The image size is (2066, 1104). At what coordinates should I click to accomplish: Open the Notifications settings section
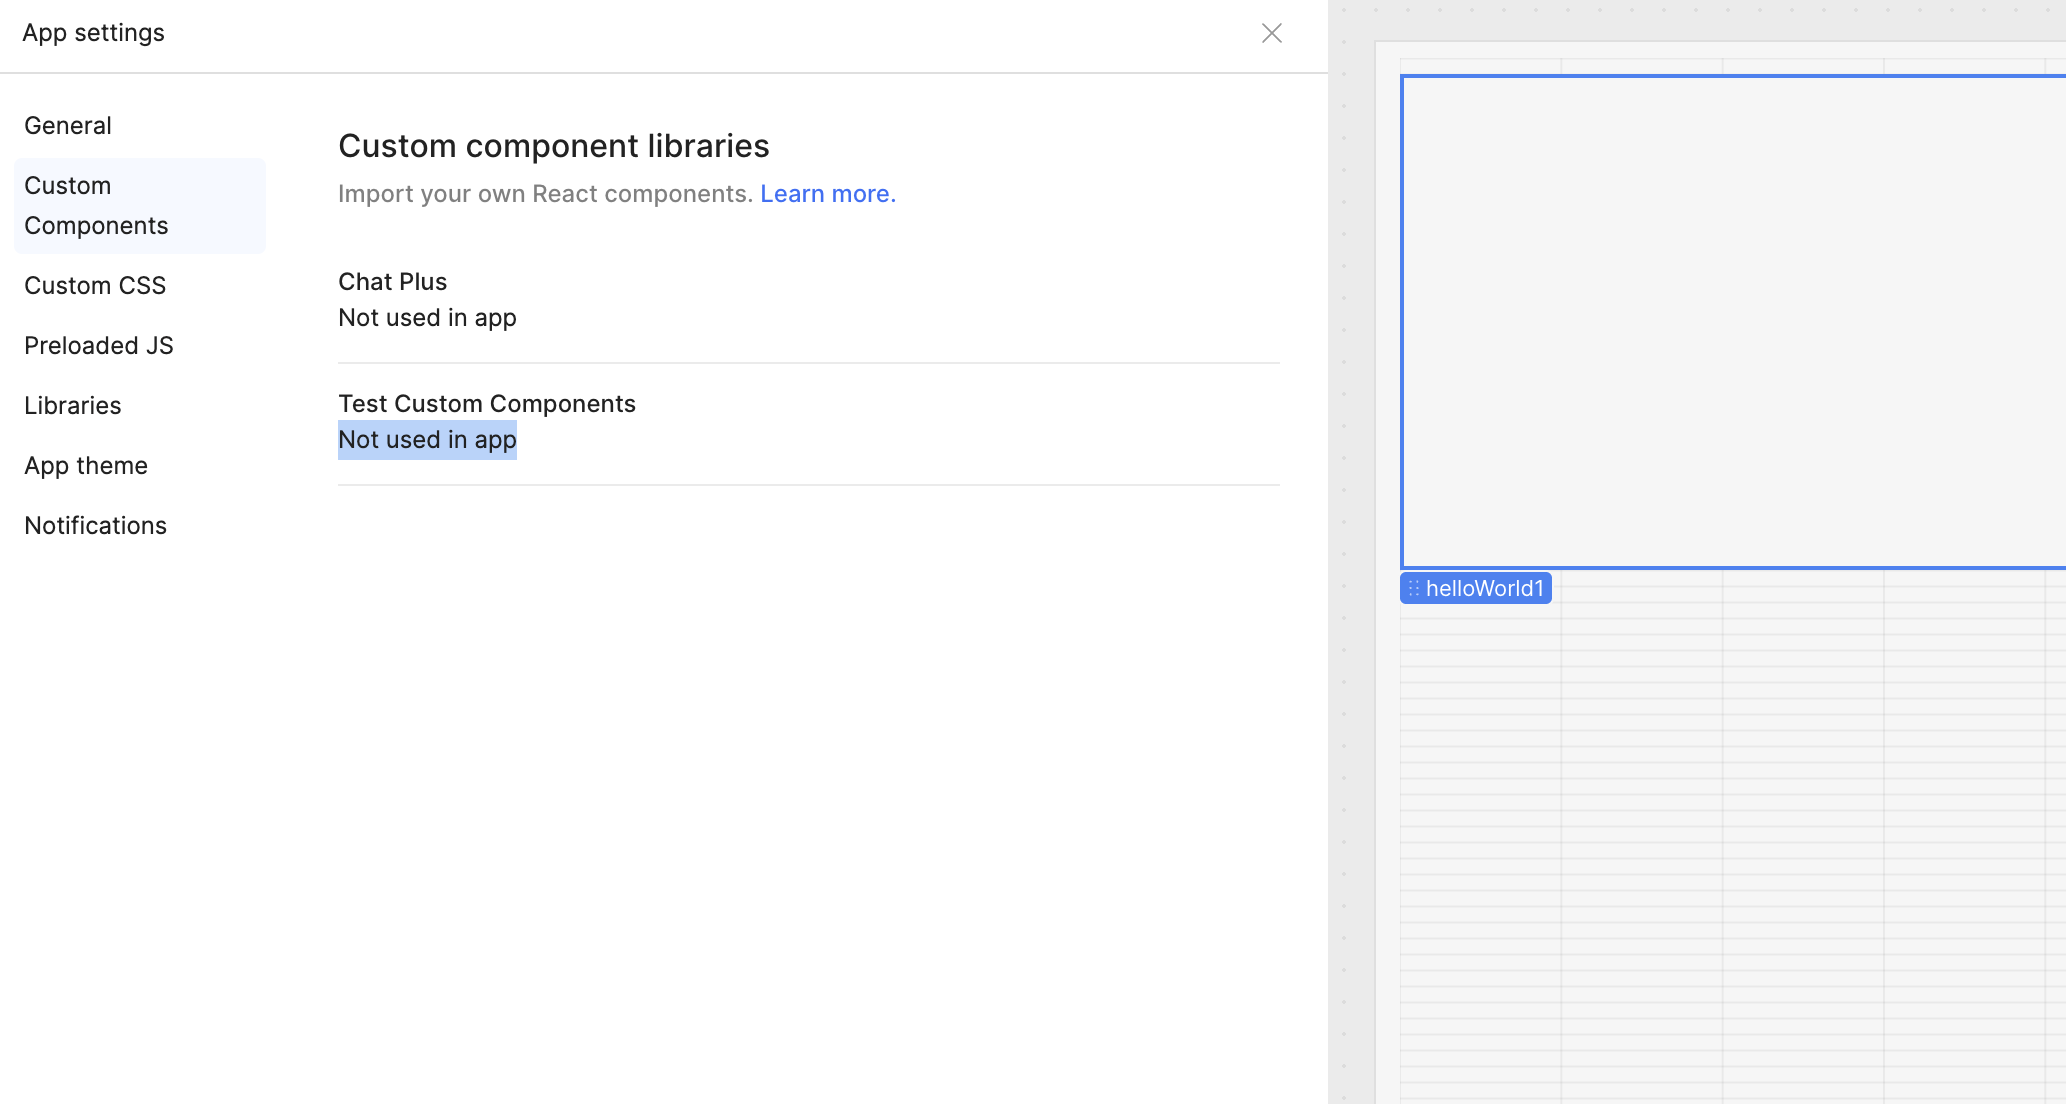(x=96, y=526)
